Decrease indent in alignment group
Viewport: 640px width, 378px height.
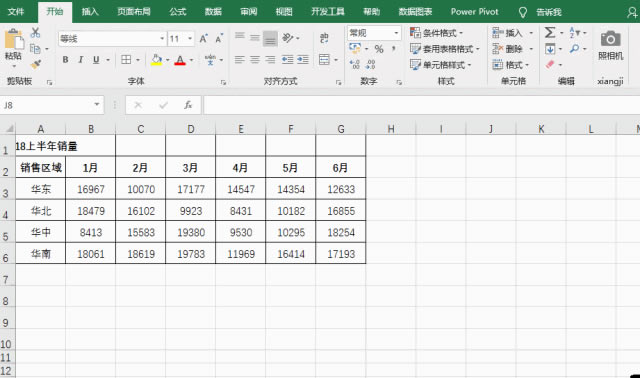287,60
